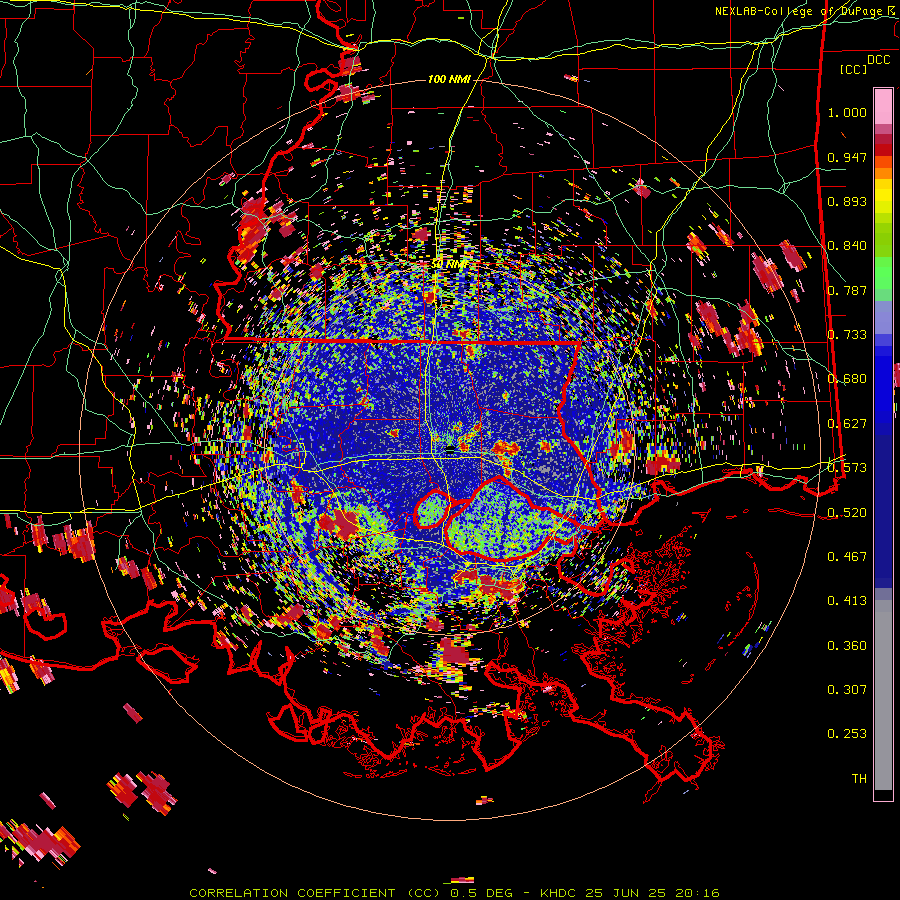Select the 0.413 legend value
Viewport: 900px width, 900px height.
(x=847, y=601)
